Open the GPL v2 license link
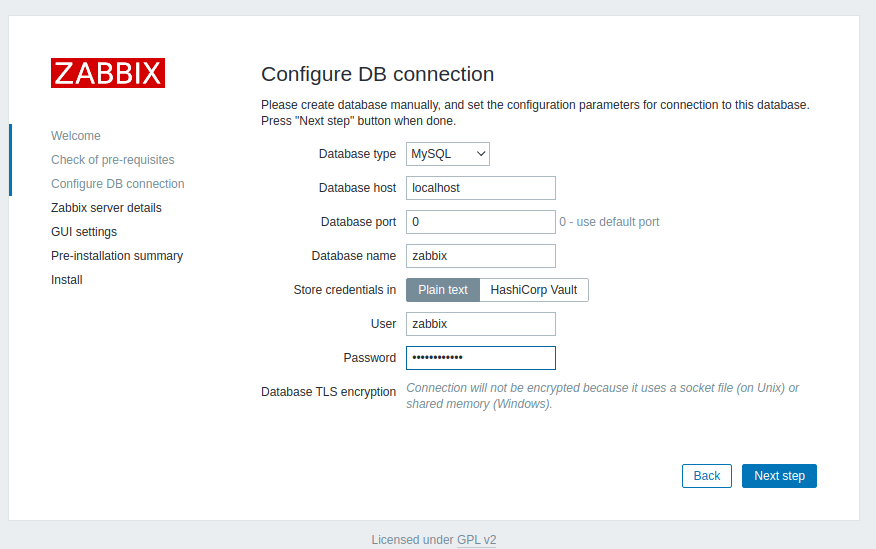This screenshot has width=876, height=549. tap(477, 540)
